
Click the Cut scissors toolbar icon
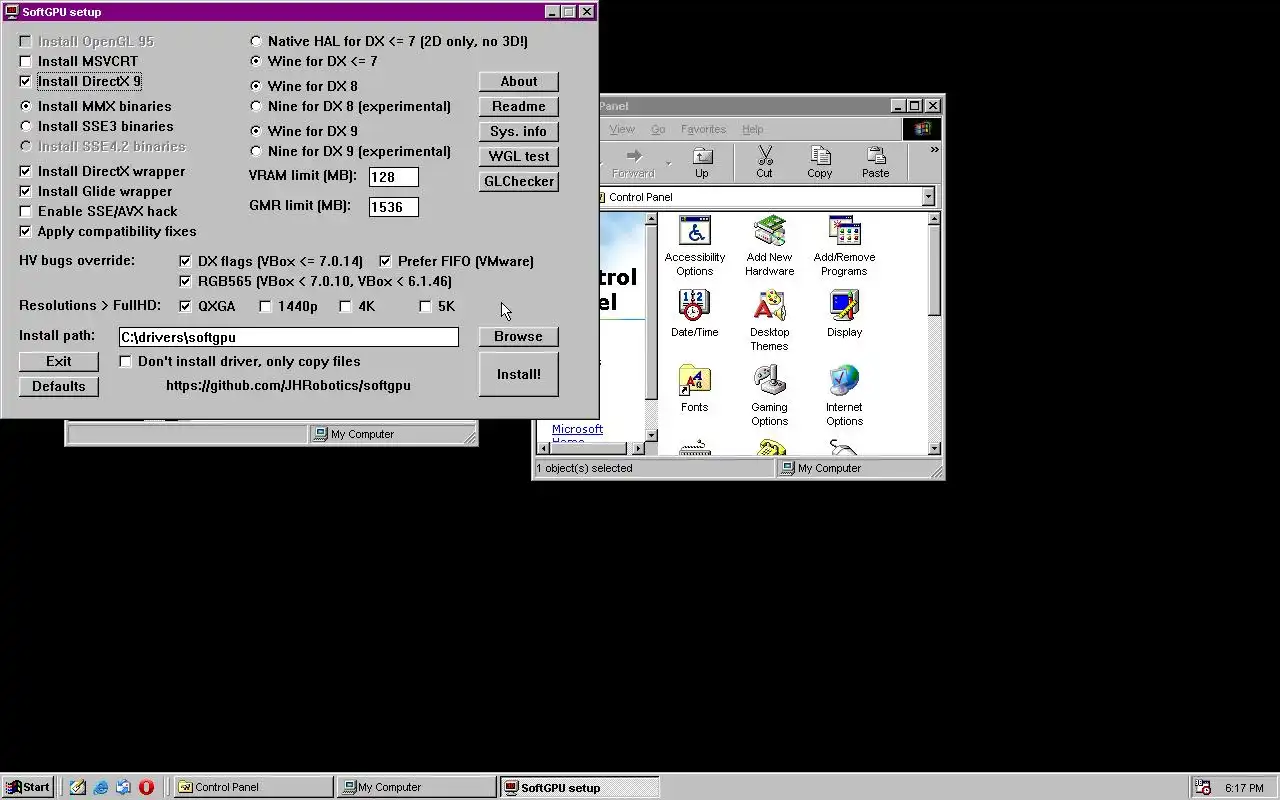pyautogui.click(x=764, y=163)
